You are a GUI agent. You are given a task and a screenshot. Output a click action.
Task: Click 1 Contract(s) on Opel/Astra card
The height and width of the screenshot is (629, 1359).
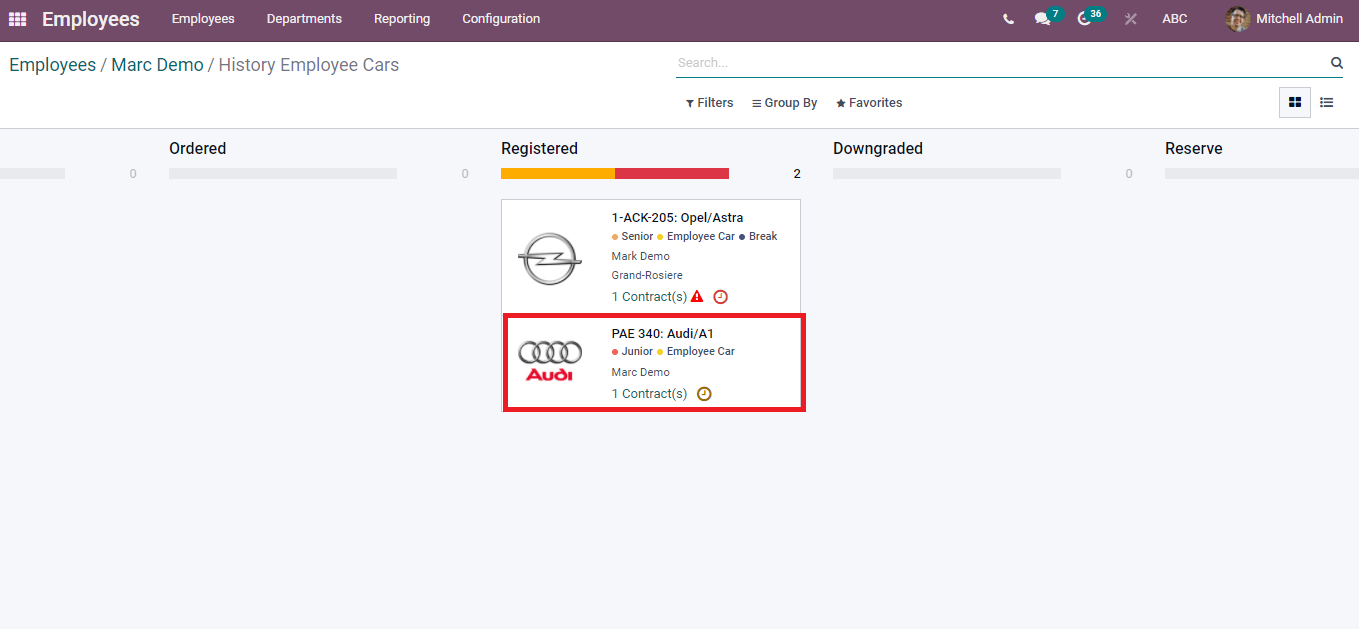[x=649, y=297]
